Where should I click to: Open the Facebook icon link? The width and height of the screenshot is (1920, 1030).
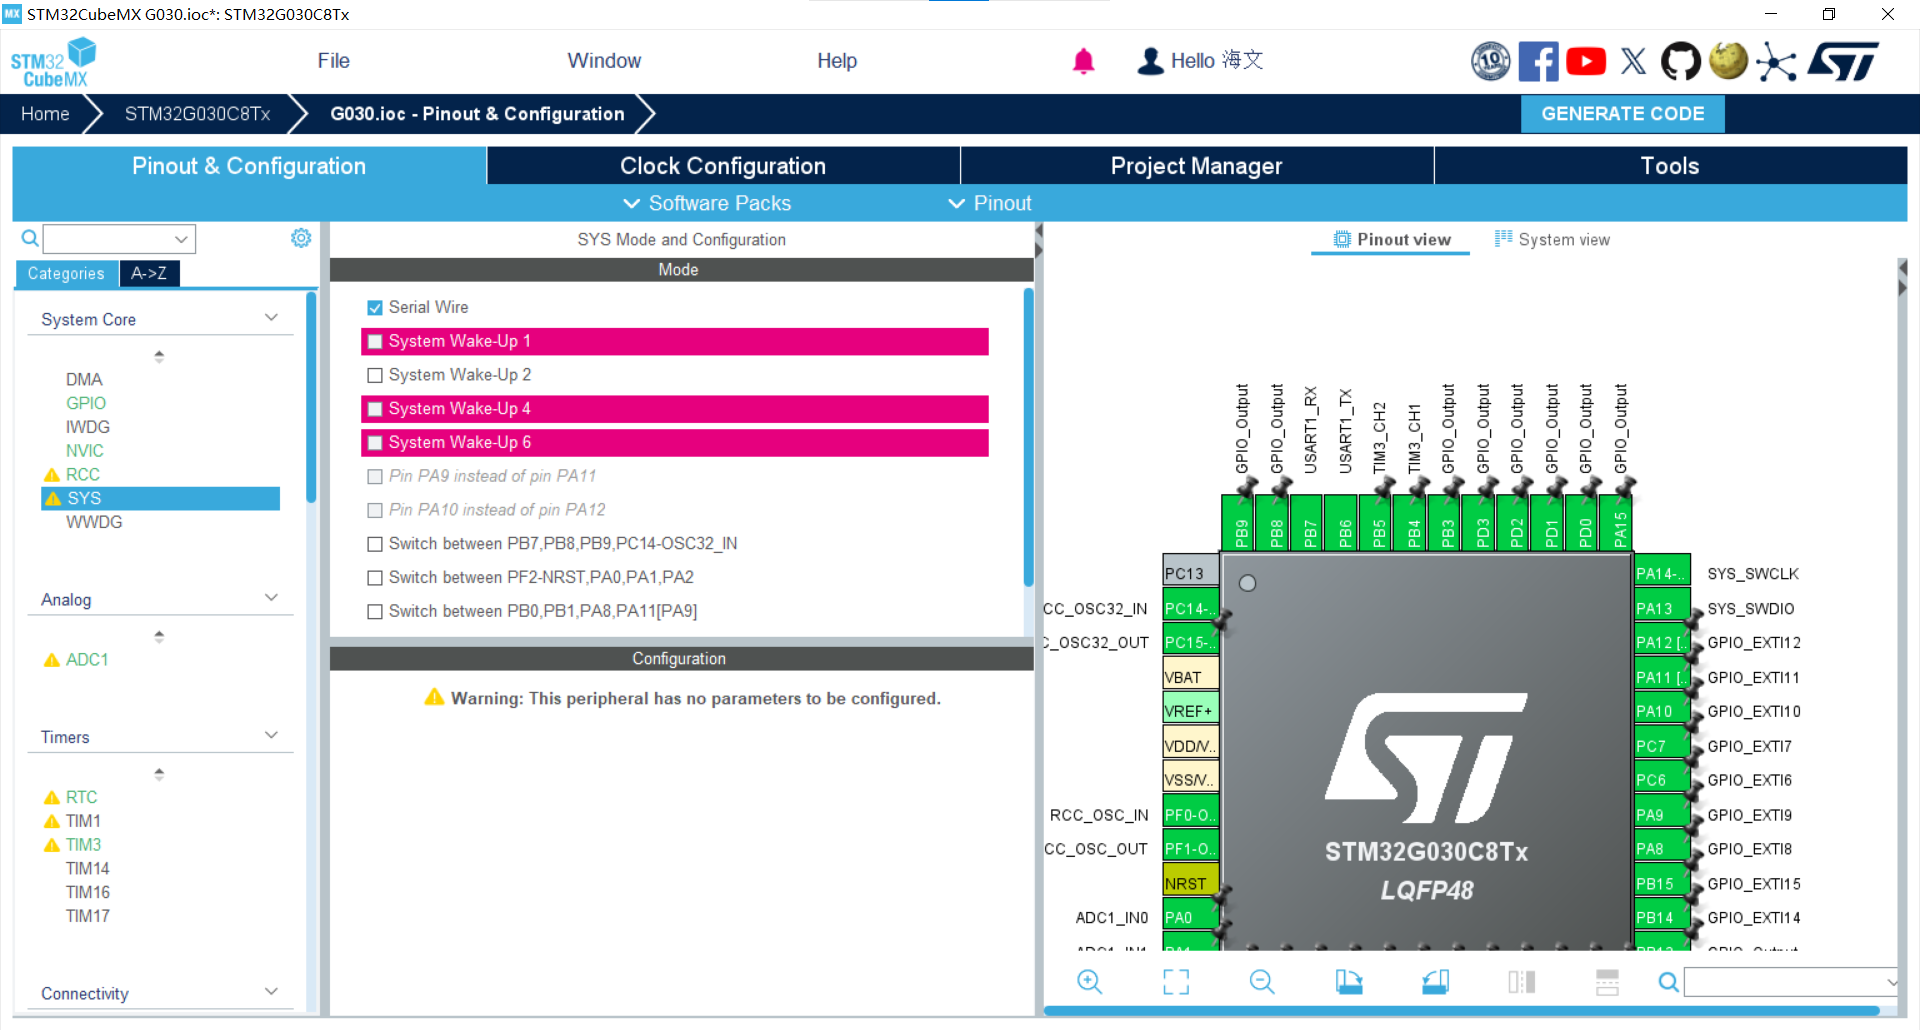[x=1537, y=62]
